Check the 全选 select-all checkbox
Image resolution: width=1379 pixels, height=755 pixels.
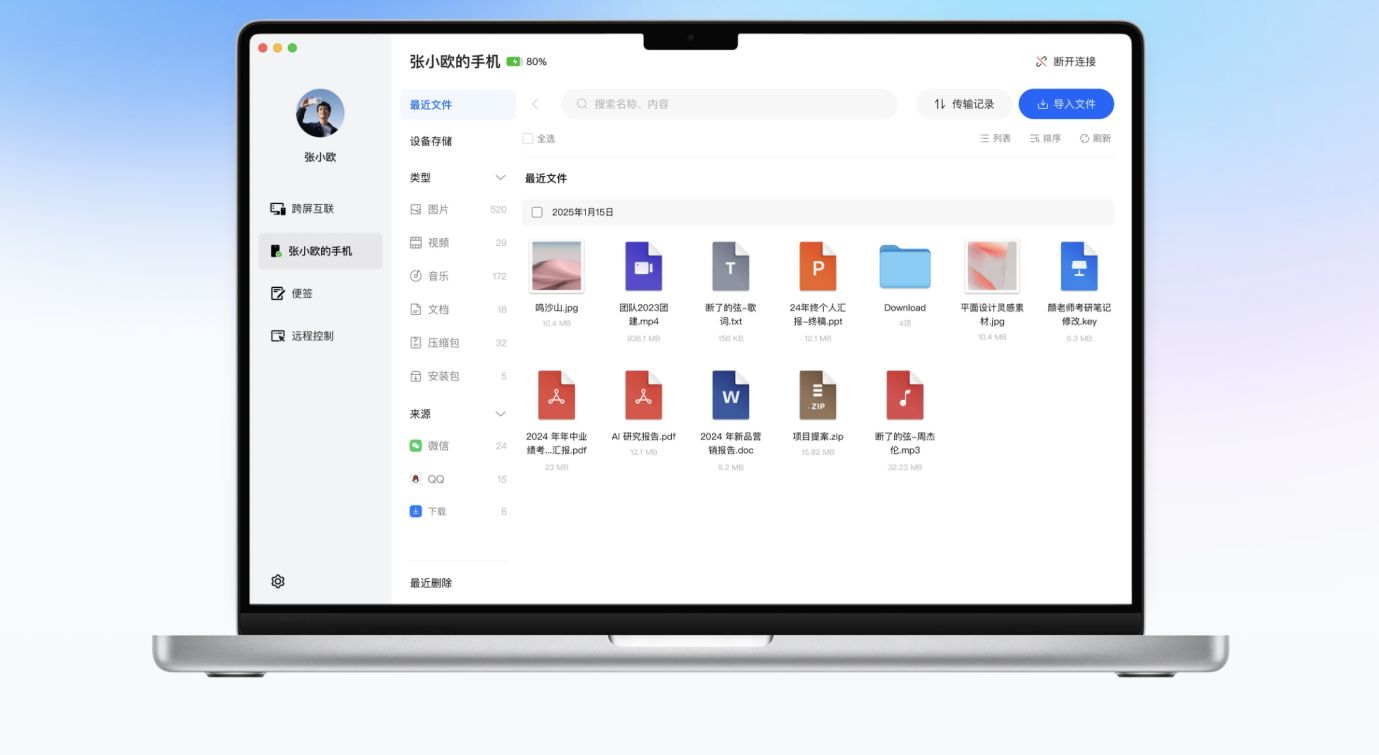tap(528, 139)
